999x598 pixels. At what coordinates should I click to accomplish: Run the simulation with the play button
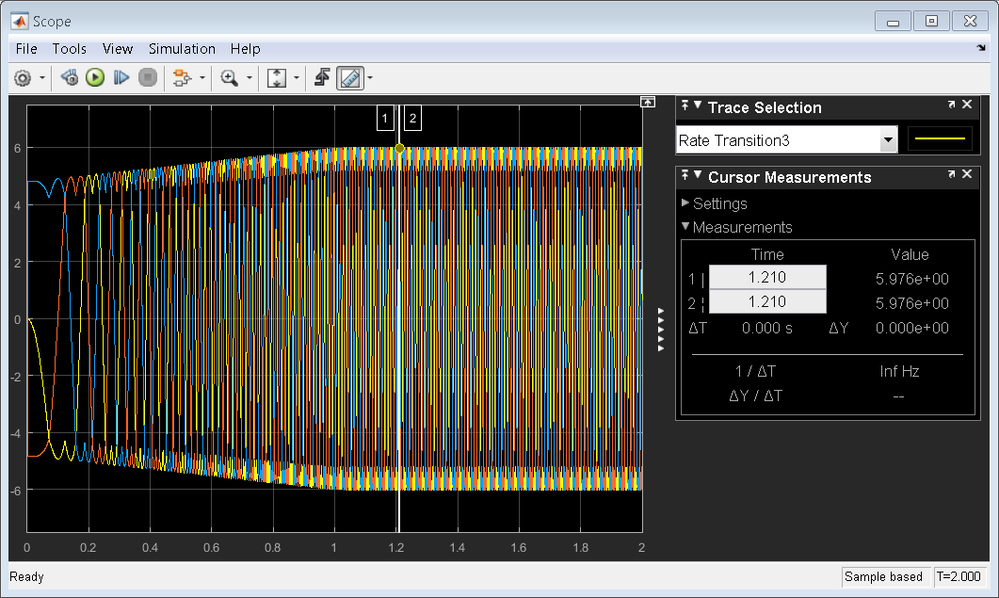click(x=95, y=78)
